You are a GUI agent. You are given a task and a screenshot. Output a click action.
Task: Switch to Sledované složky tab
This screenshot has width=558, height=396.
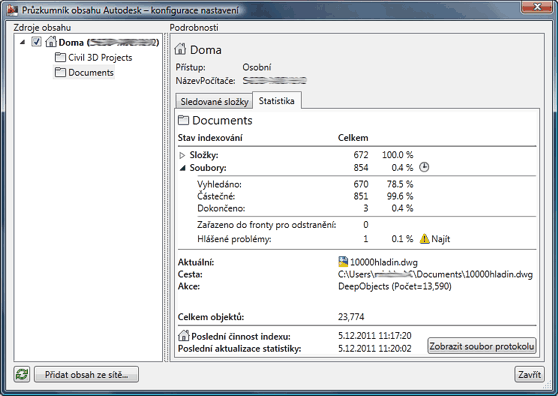pyautogui.click(x=214, y=101)
